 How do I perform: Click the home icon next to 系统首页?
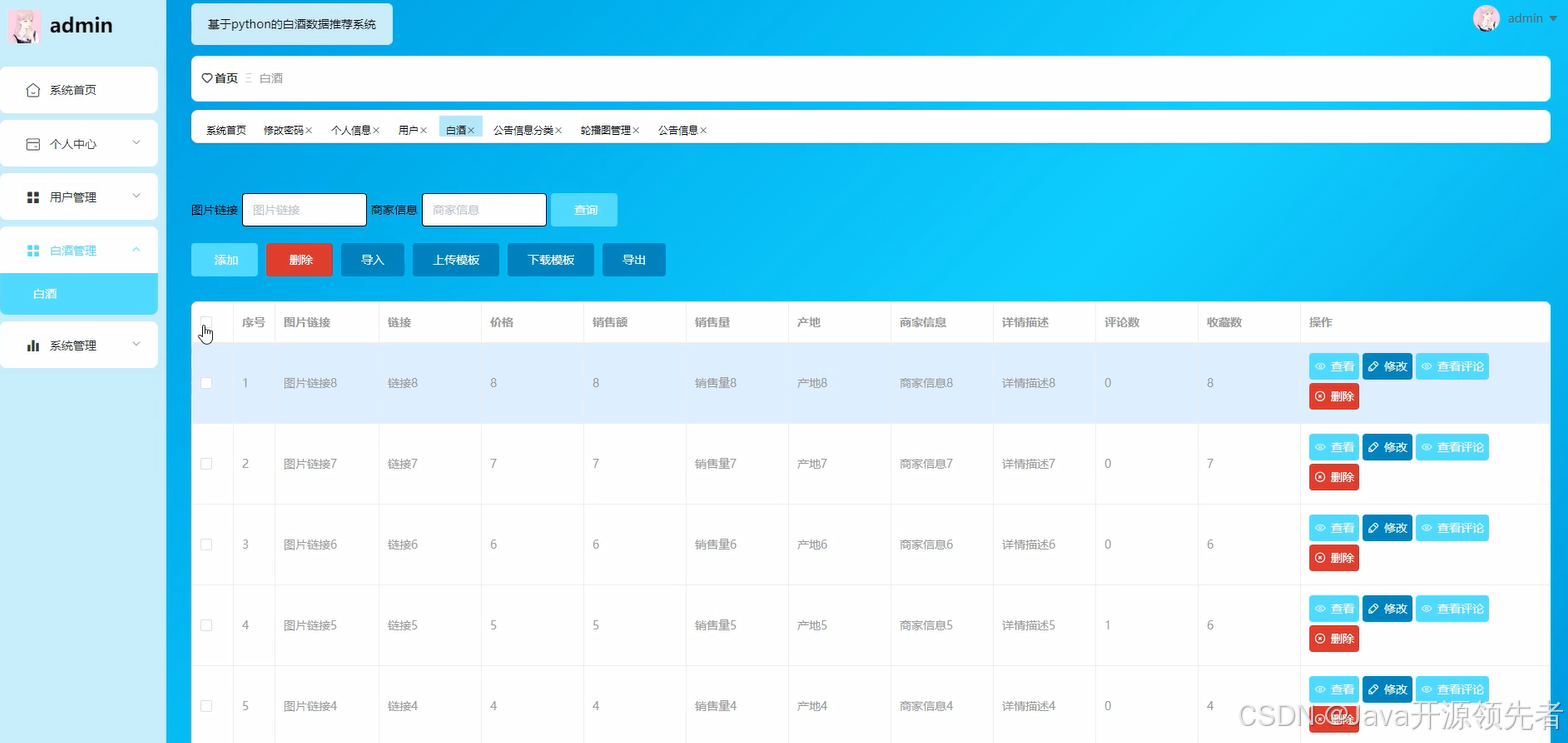[33, 90]
